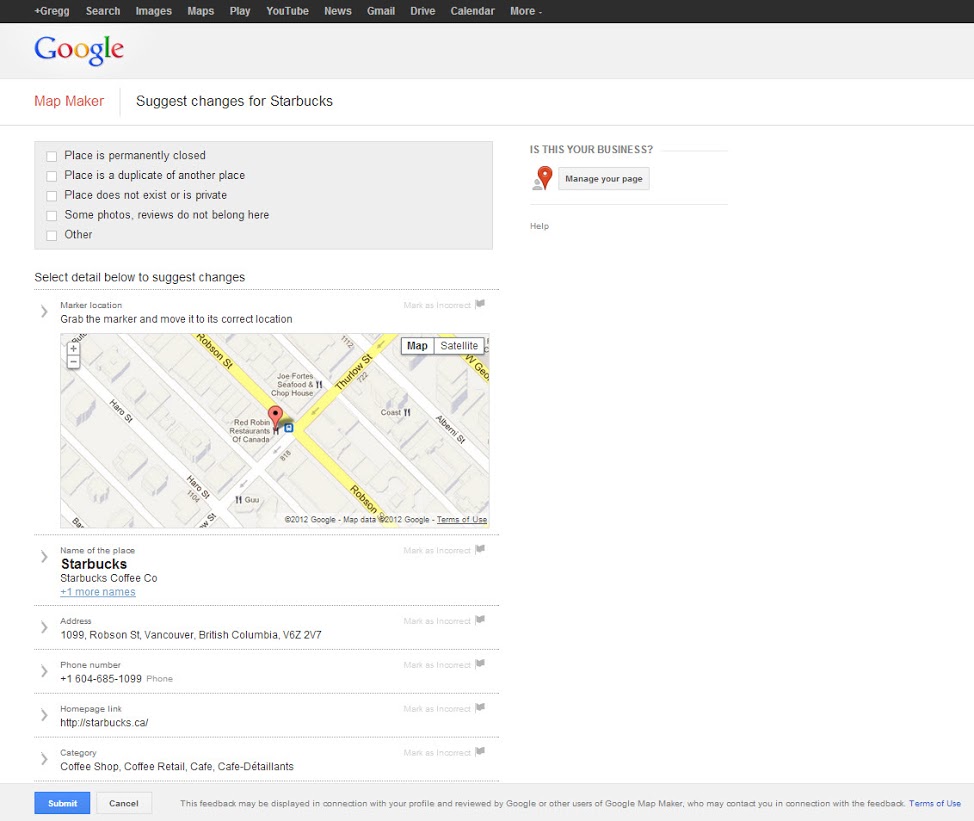Go to News in the top bar
974x821 pixels.
(x=337, y=11)
